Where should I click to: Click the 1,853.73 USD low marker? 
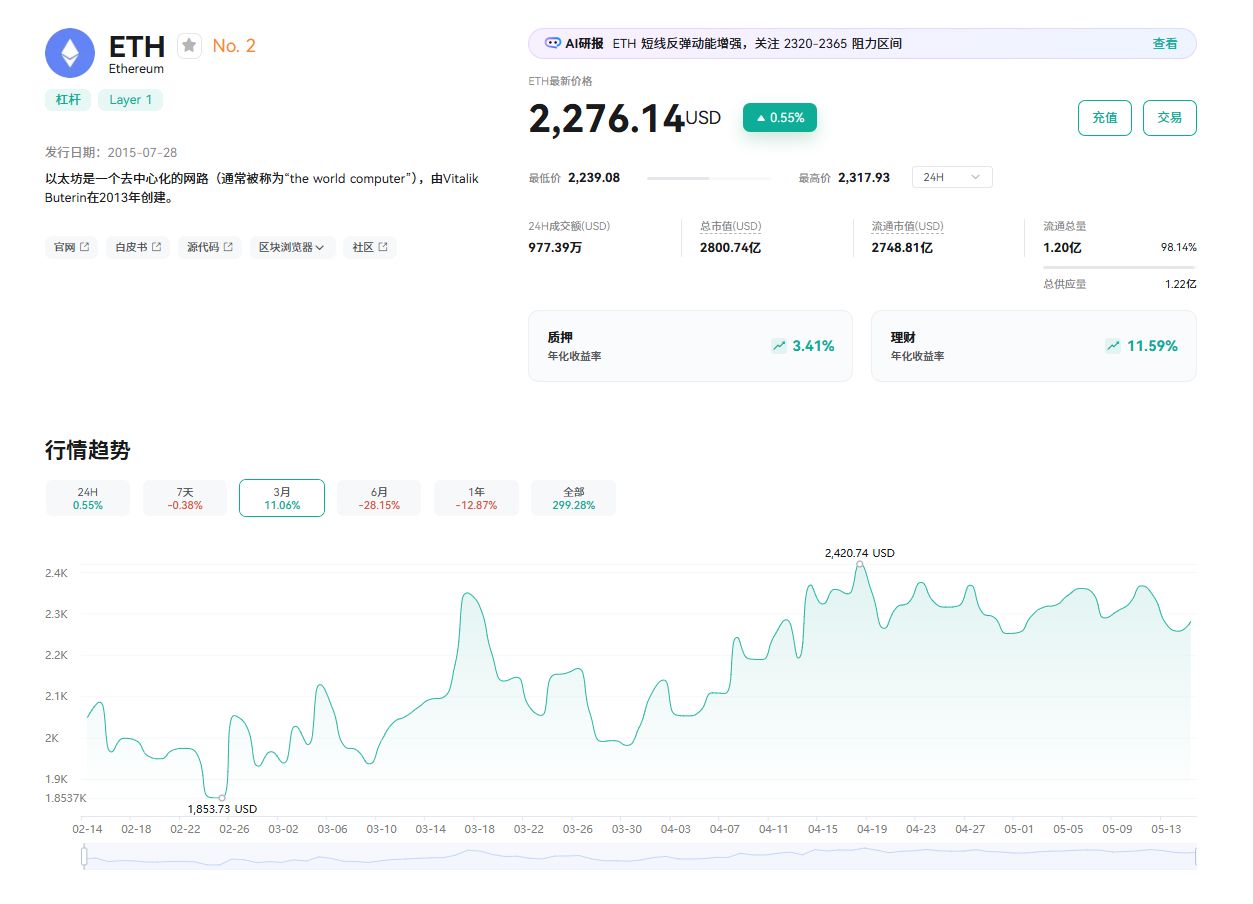[x=222, y=797]
